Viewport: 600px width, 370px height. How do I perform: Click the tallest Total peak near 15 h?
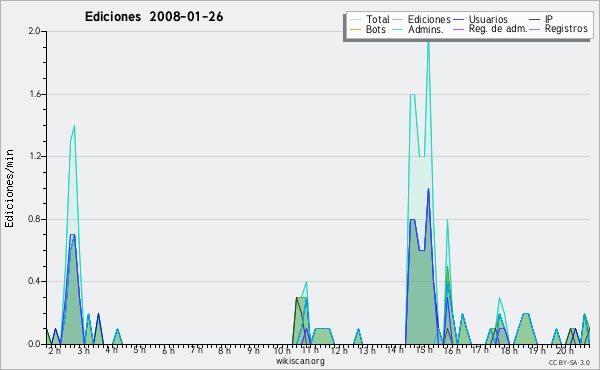428,41
